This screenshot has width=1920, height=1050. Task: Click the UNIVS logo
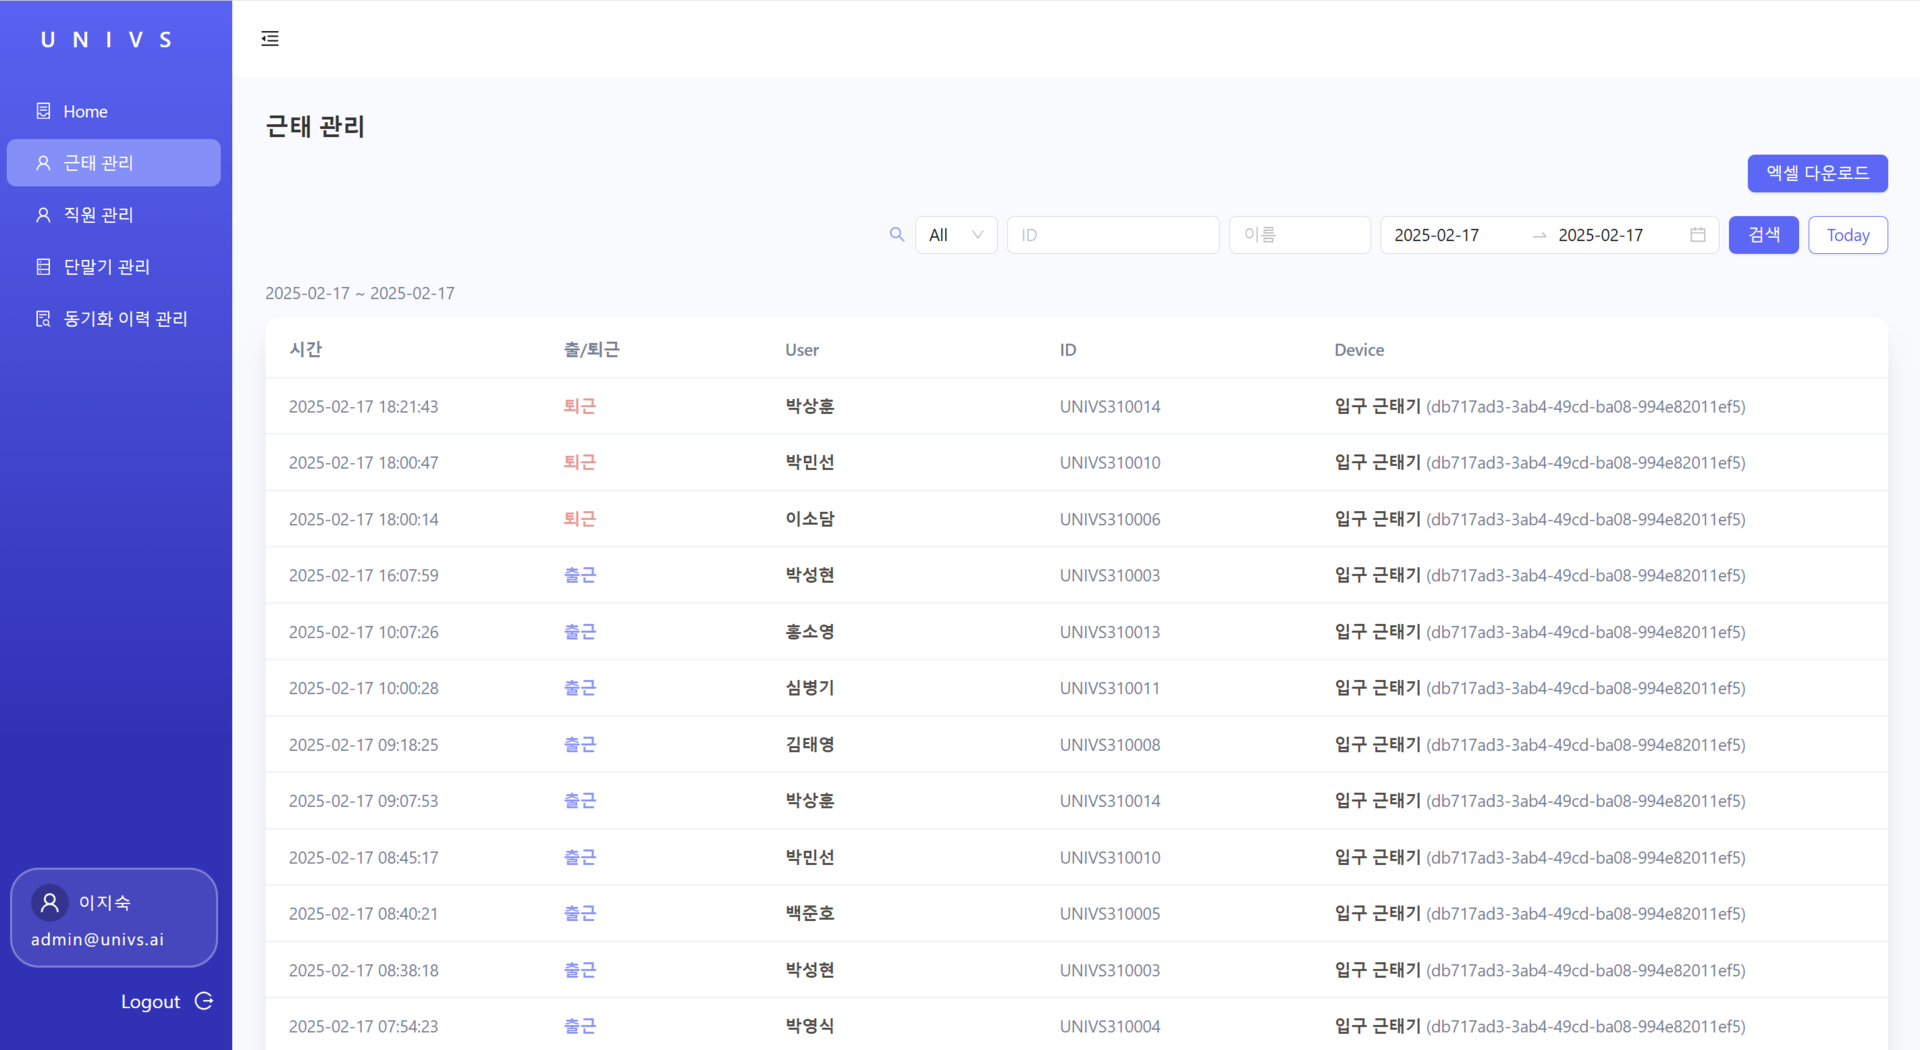107,40
